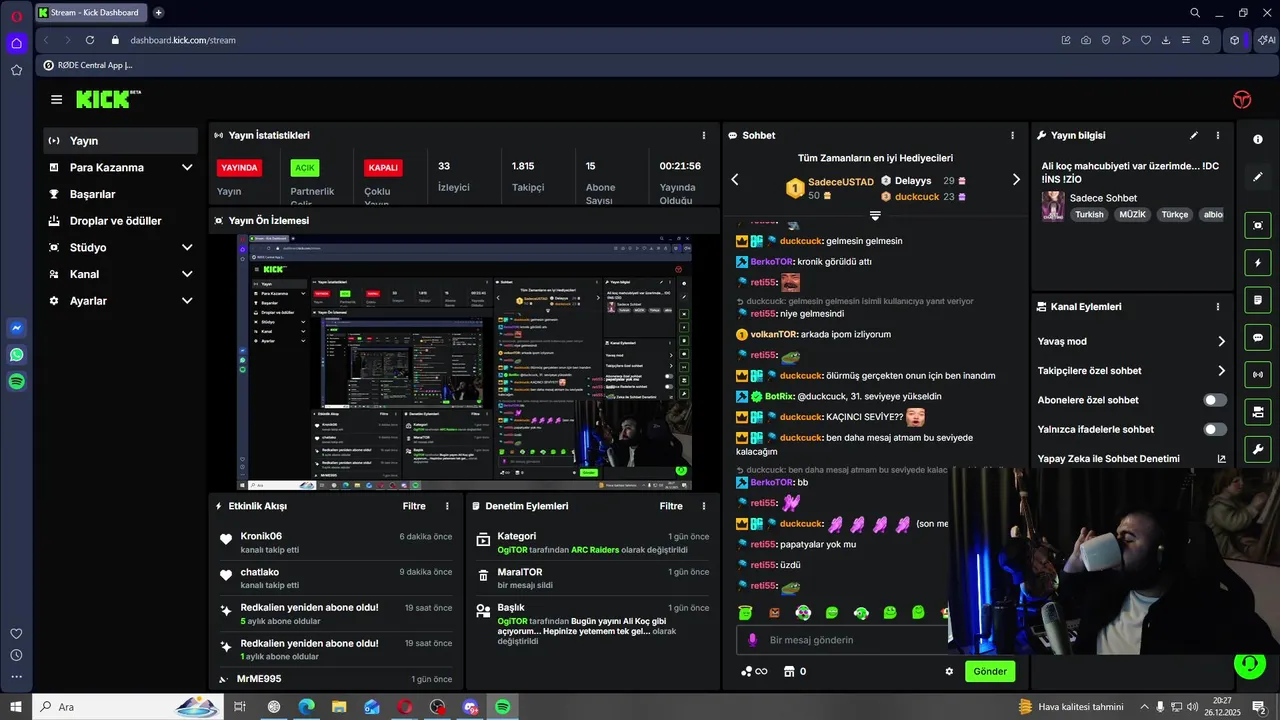This screenshot has height=720, width=1280.
Task: Click the Turkish tag chip
Action: [x=1089, y=214]
